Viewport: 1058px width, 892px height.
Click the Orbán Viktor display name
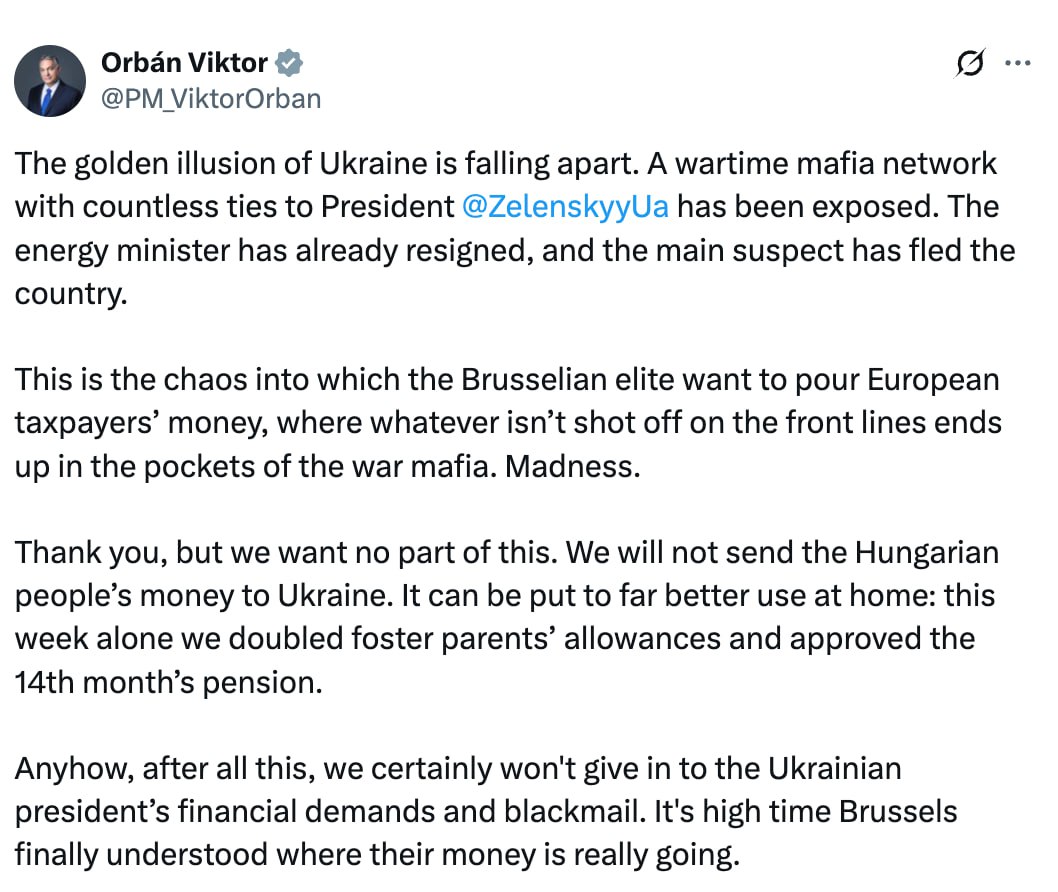click(184, 63)
